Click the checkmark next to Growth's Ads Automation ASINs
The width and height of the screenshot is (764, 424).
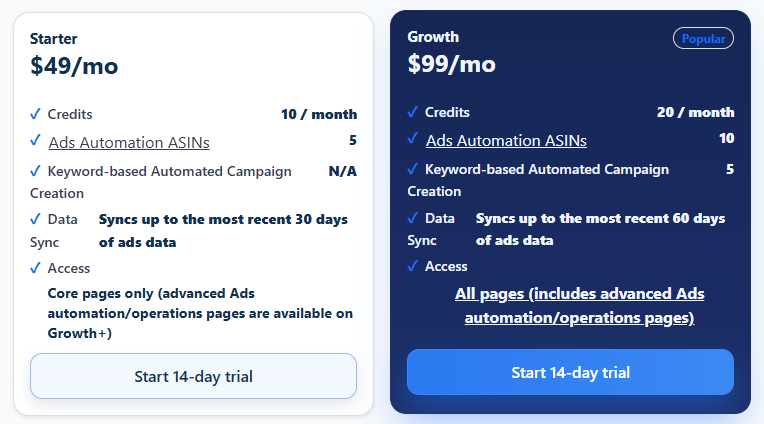[413, 139]
